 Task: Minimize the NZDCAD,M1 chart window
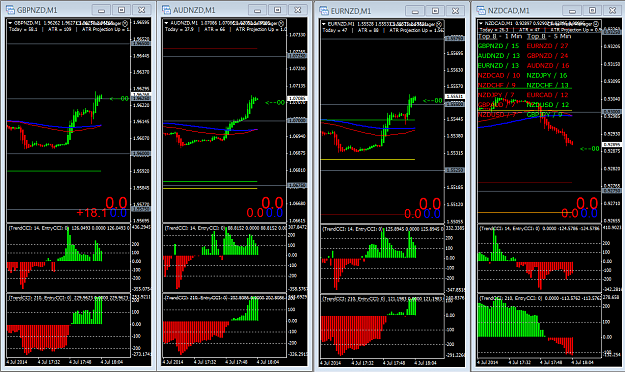point(572,11)
